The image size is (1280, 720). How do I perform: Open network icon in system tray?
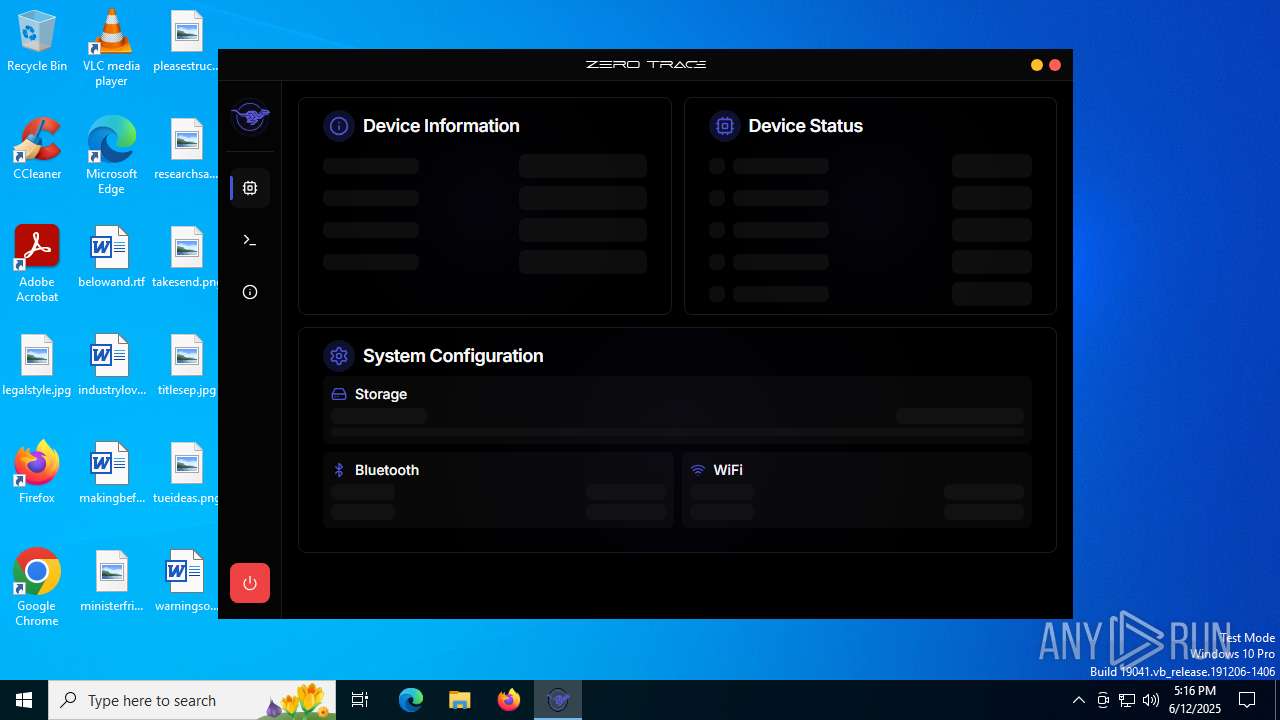pyautogui.click(x=1127, y=700)
